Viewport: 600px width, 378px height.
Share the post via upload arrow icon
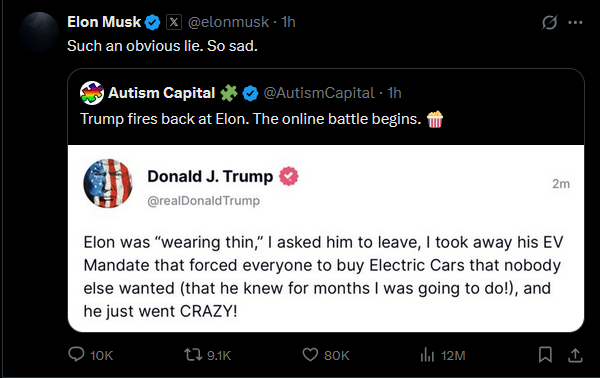[x=575, y=355]
